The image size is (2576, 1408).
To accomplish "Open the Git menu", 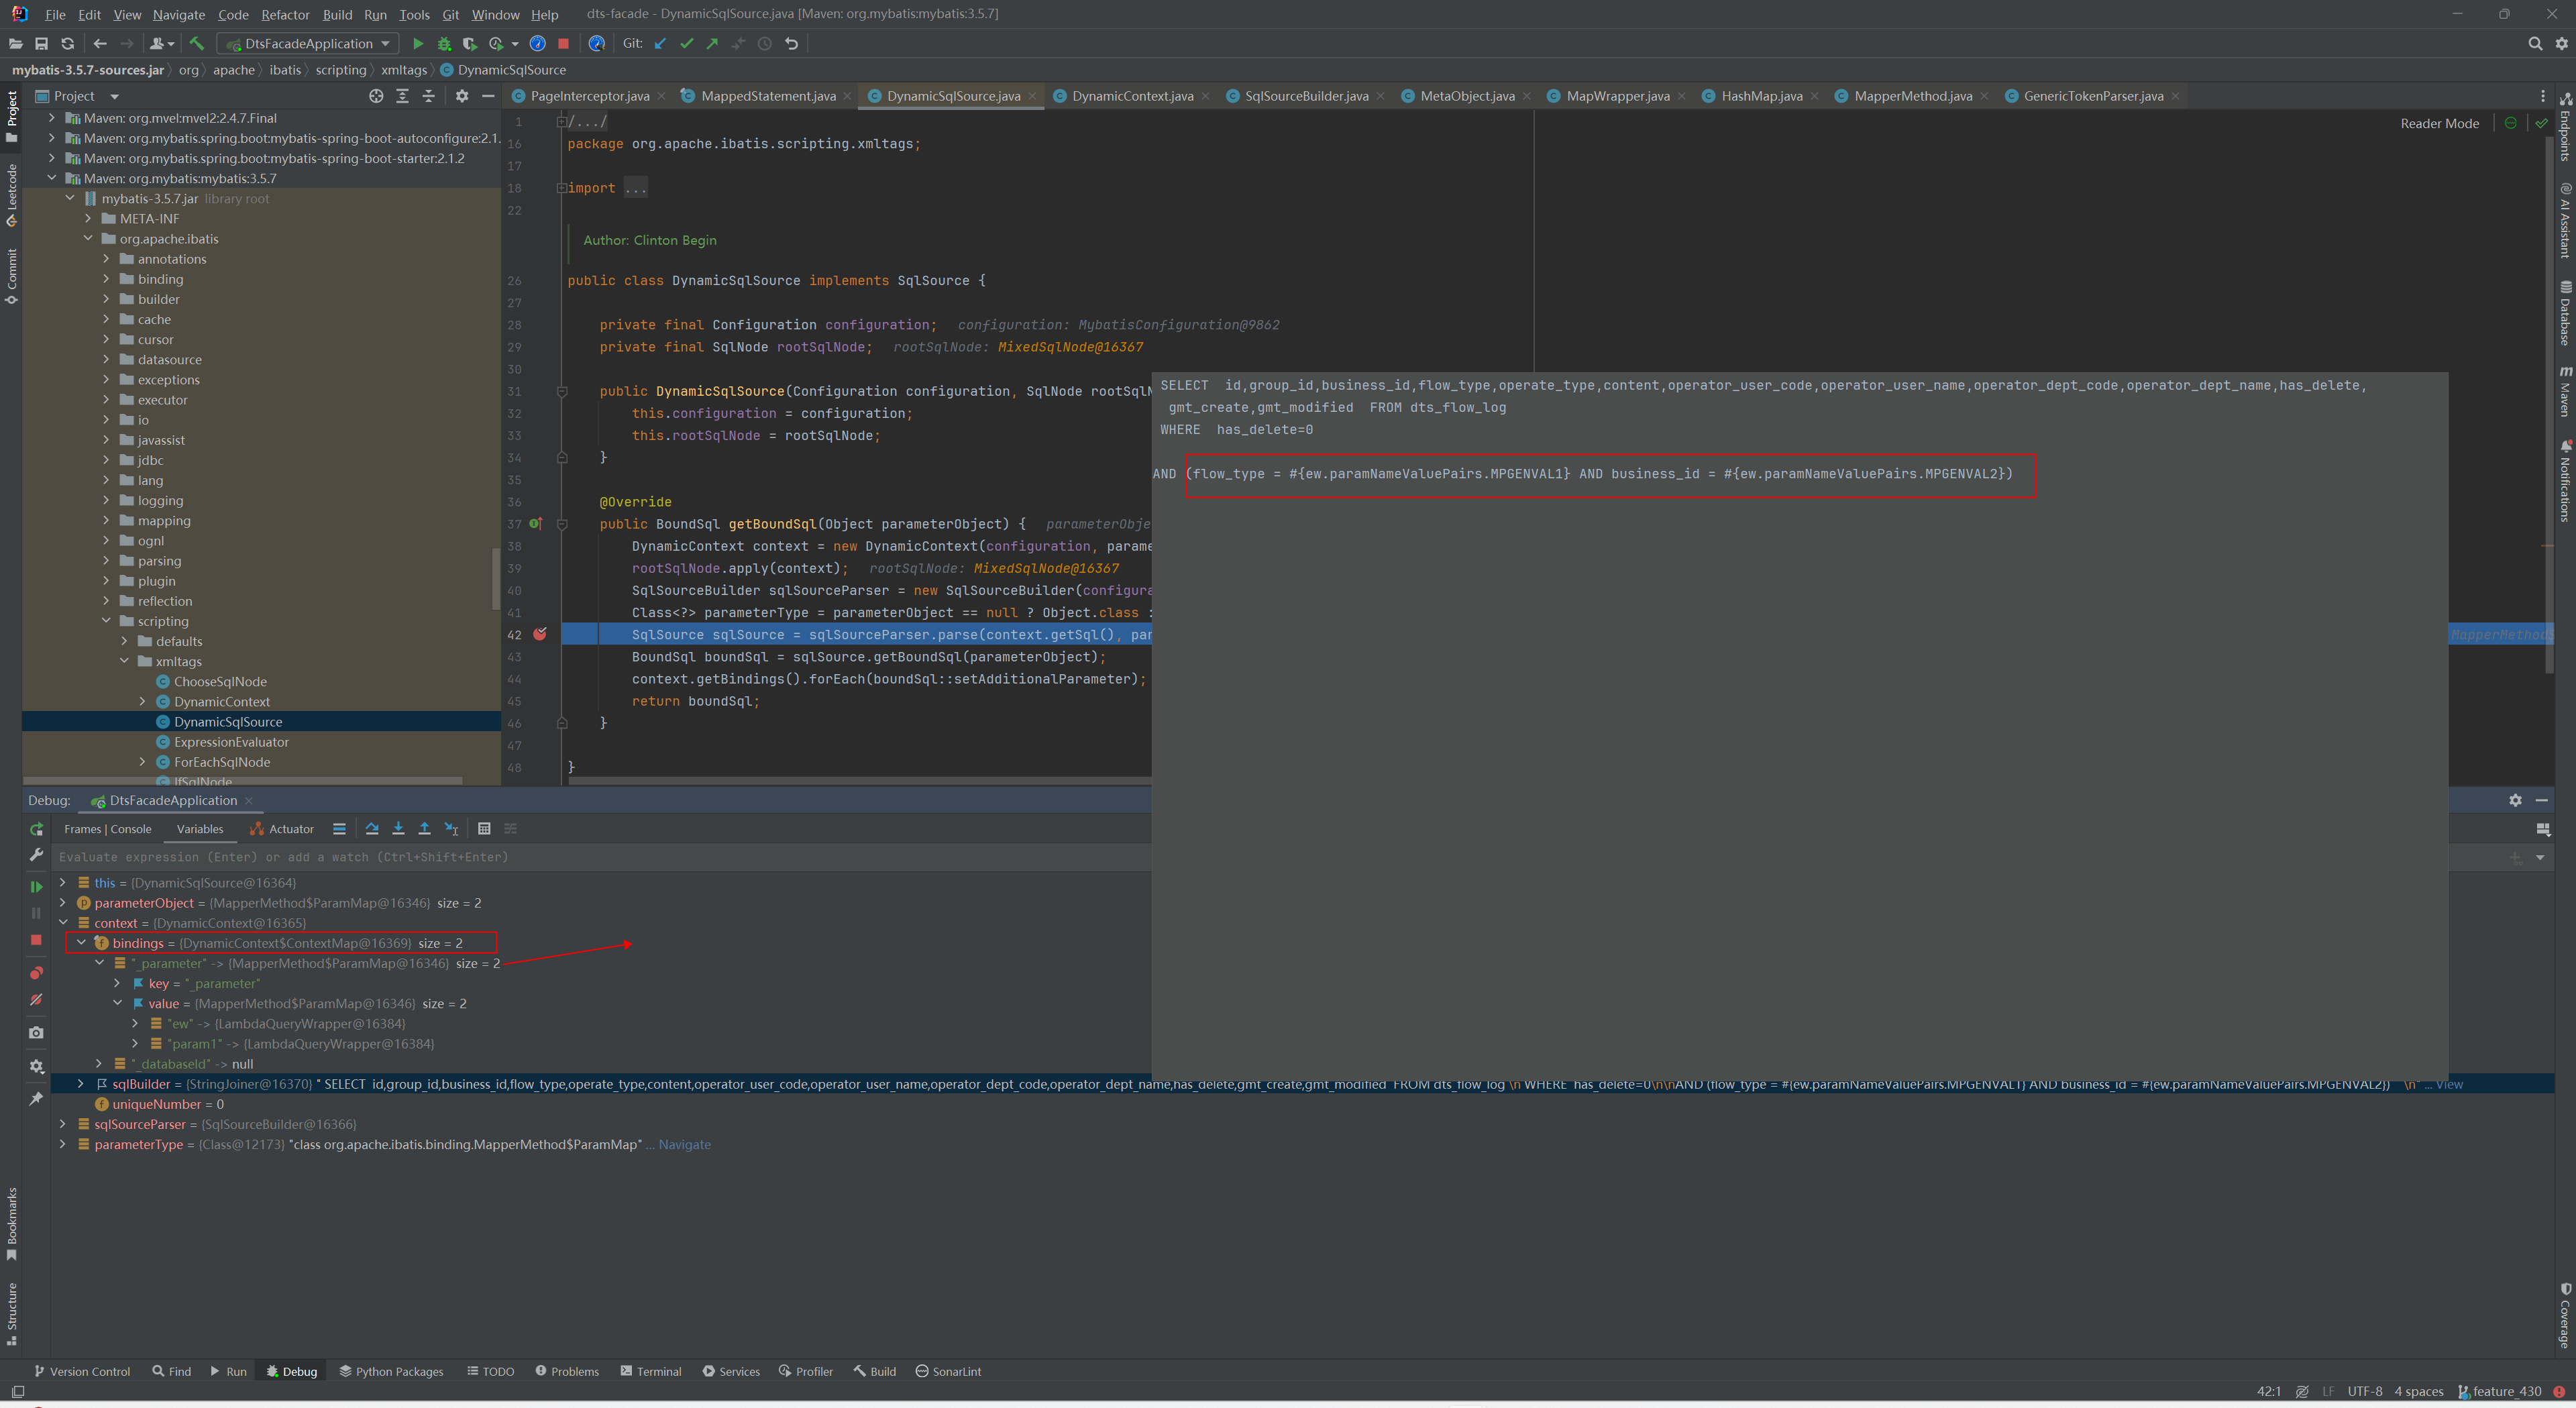I will coord(450,14).
